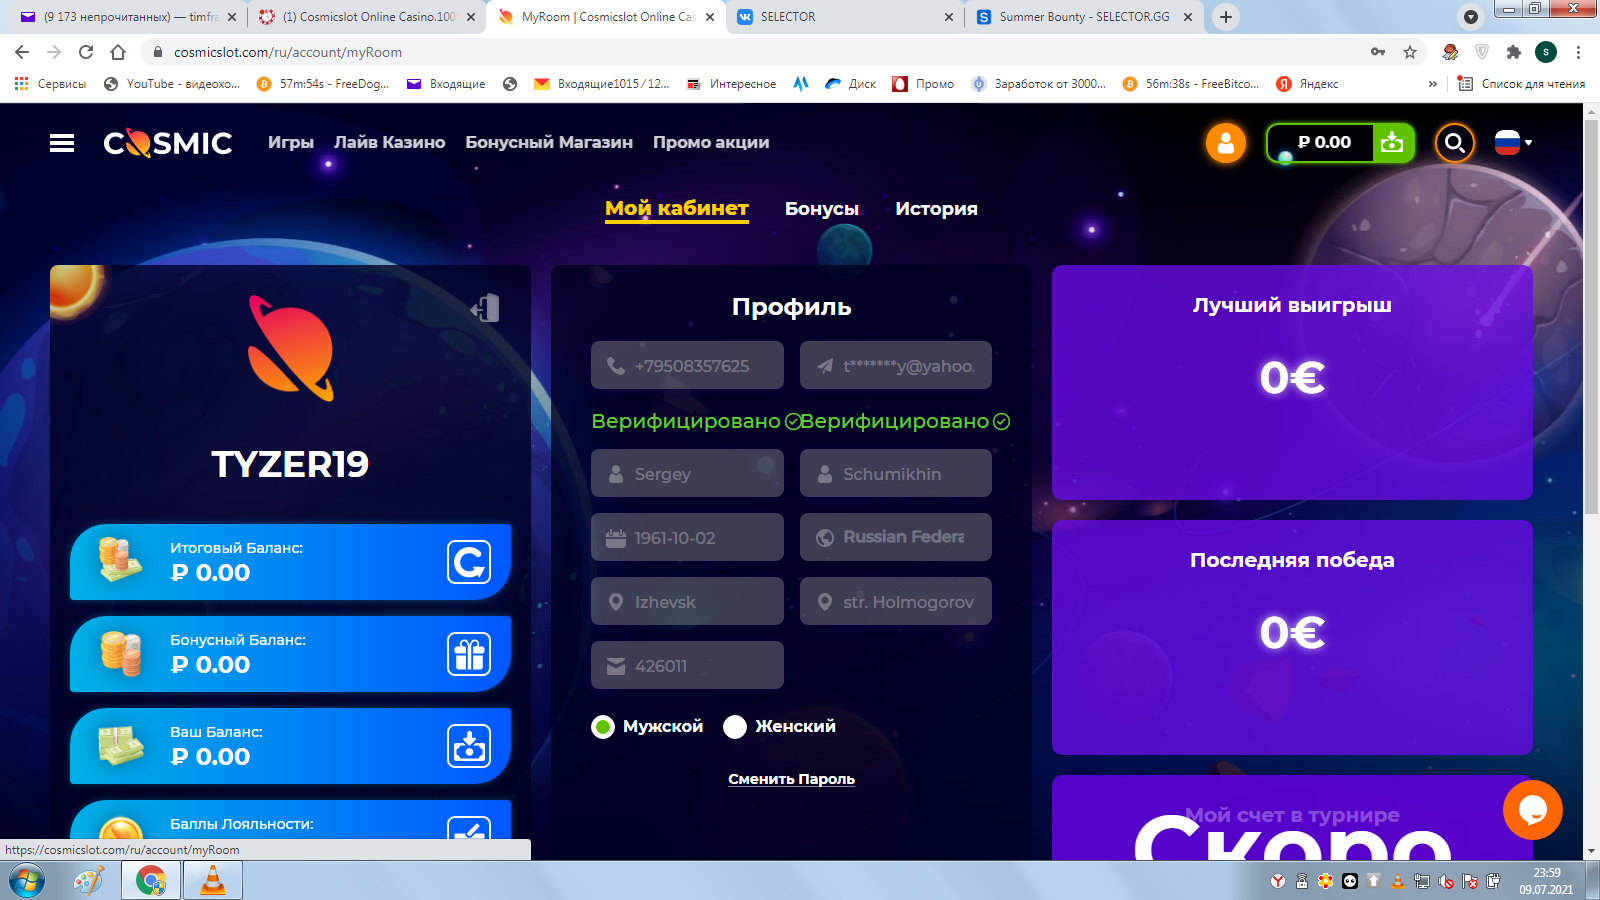
Task: Open the Заработок от 3000 bookmark
Action: (x=1039, y=84)
